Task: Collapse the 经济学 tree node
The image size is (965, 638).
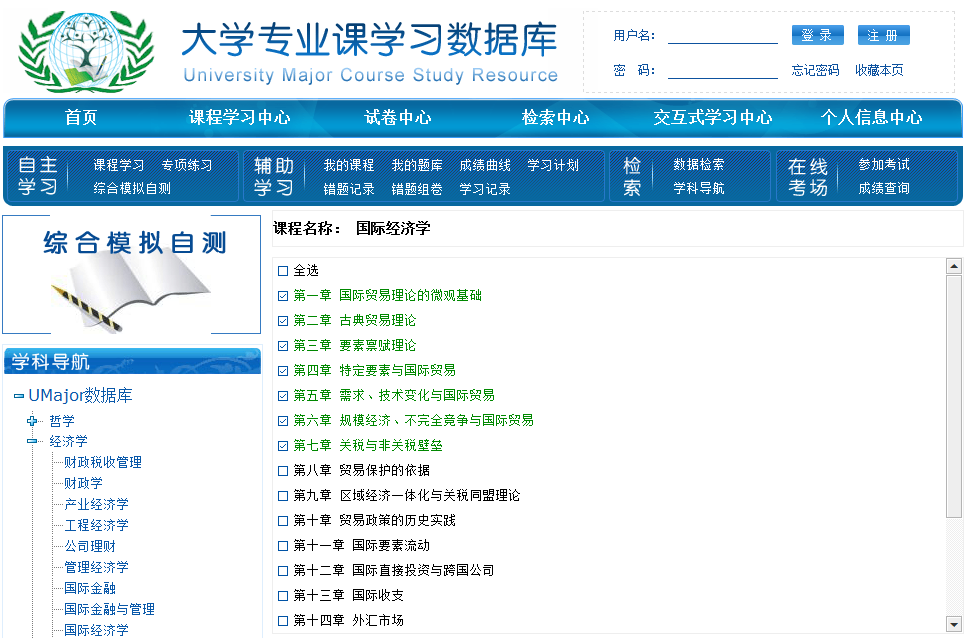Action: tap(32, 441)
